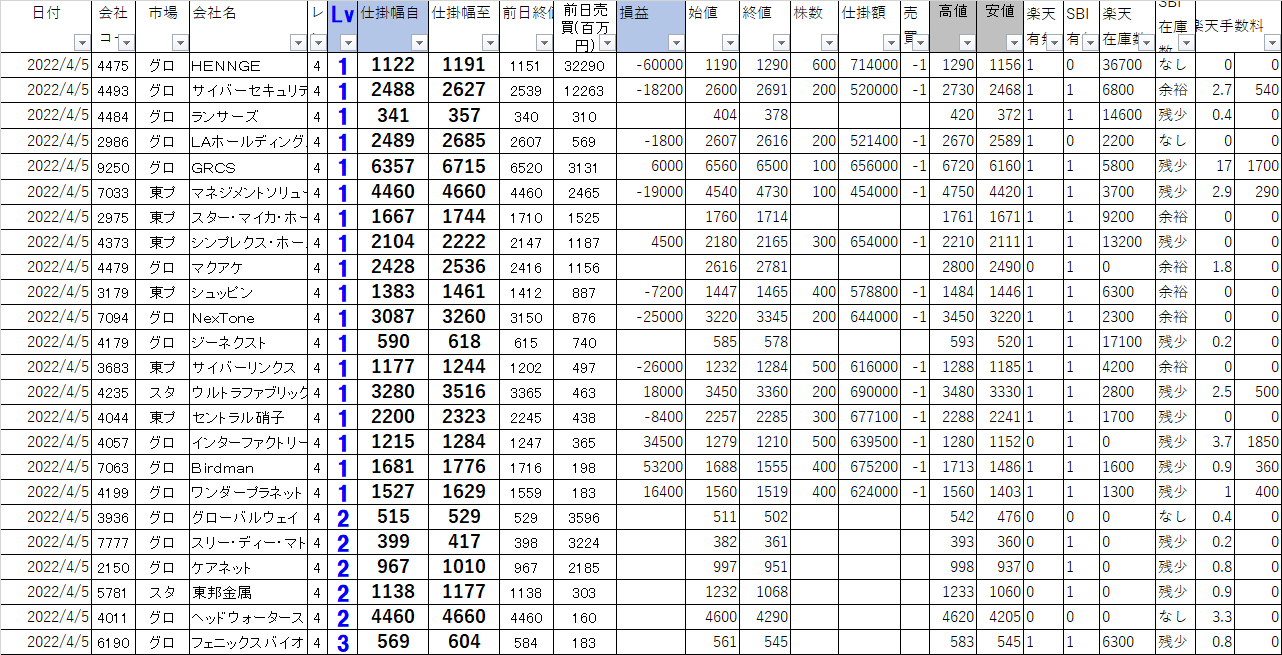The height and width of the screenshot is (655, 1282).
Task: Open the 楽天在庫 column filter dropdown
Action: click(x=1145, y=43)
